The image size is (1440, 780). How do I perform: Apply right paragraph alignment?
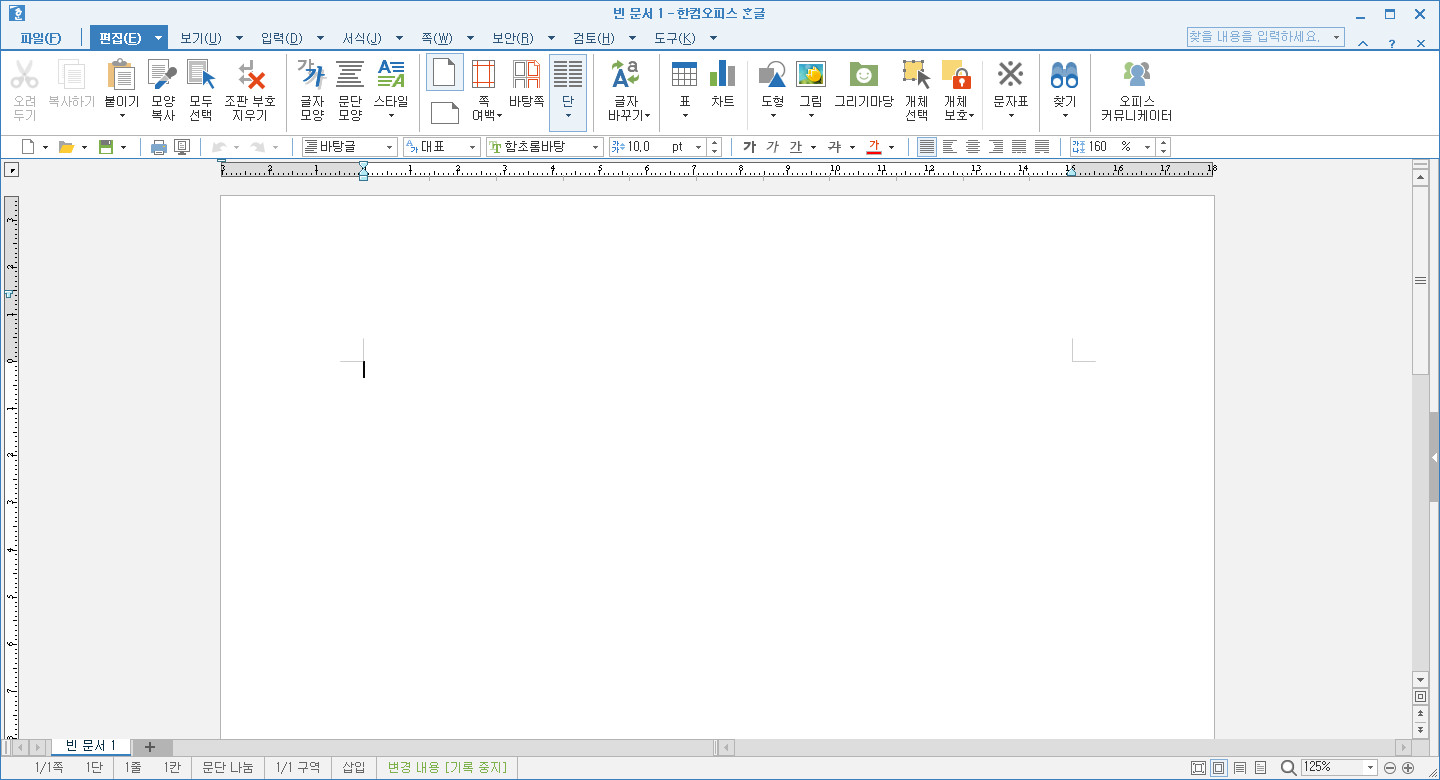point(996,147)
